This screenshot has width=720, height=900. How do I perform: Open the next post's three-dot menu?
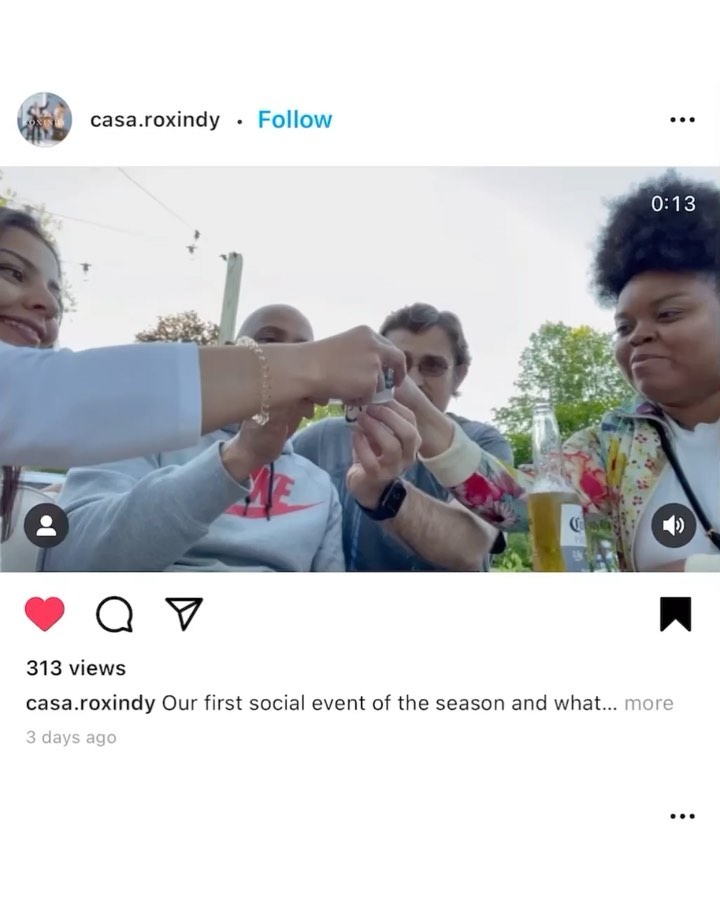tap(682, 816)
